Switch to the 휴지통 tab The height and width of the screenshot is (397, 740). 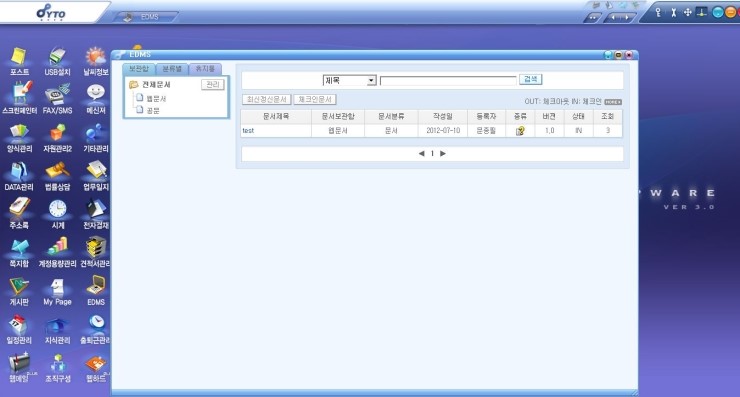pos(205,69)
